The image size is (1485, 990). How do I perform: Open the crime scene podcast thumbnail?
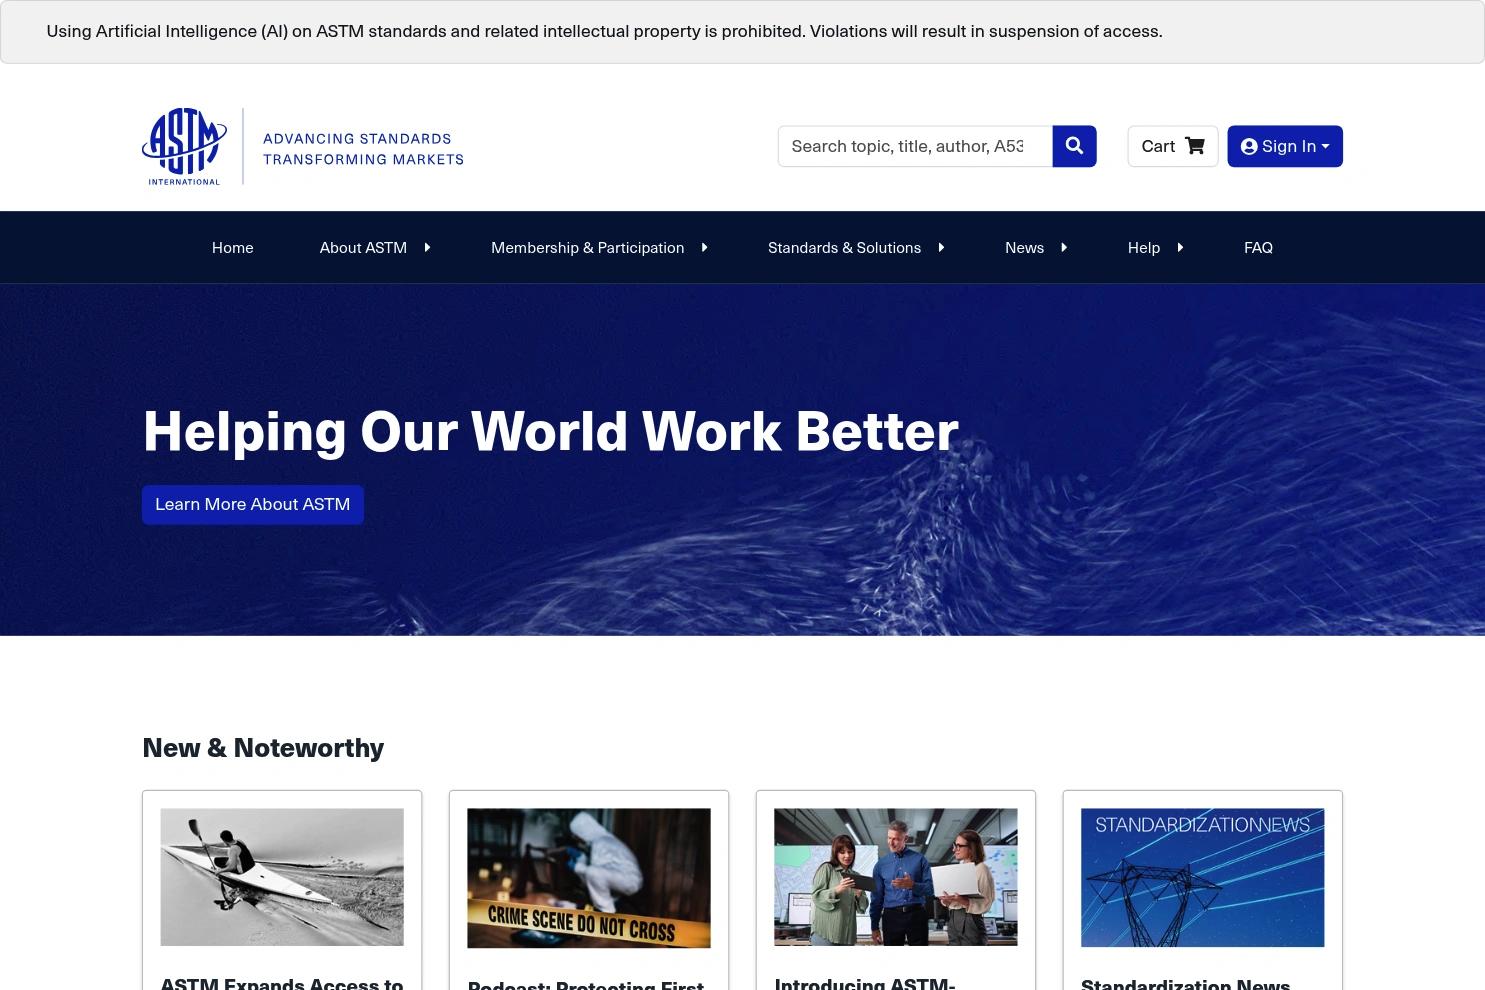[589, 877]
